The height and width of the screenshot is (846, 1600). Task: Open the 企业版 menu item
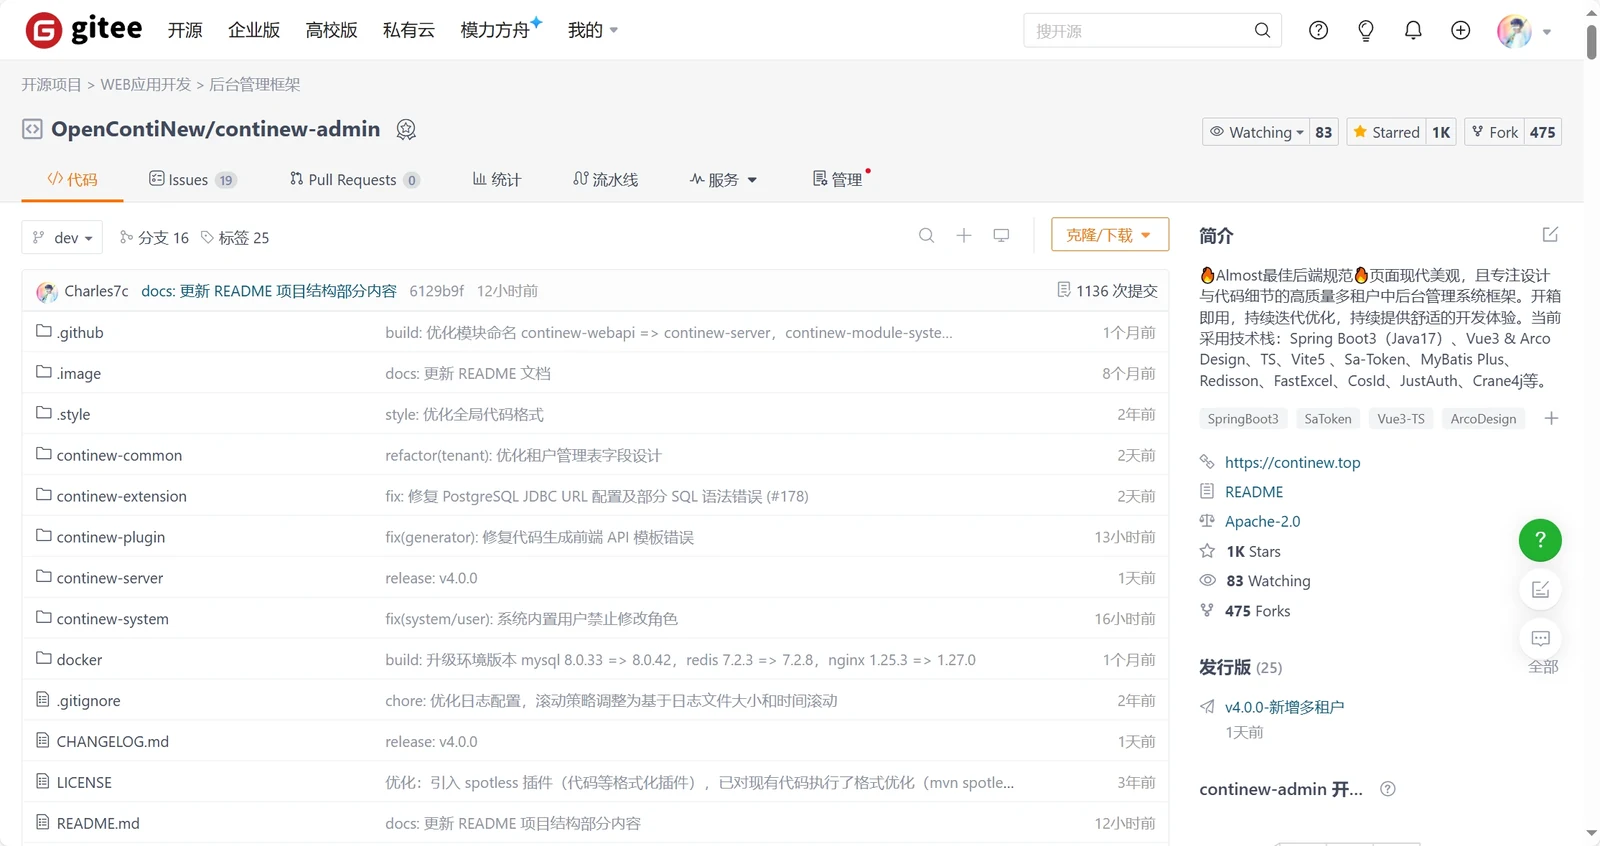[254, 31]
